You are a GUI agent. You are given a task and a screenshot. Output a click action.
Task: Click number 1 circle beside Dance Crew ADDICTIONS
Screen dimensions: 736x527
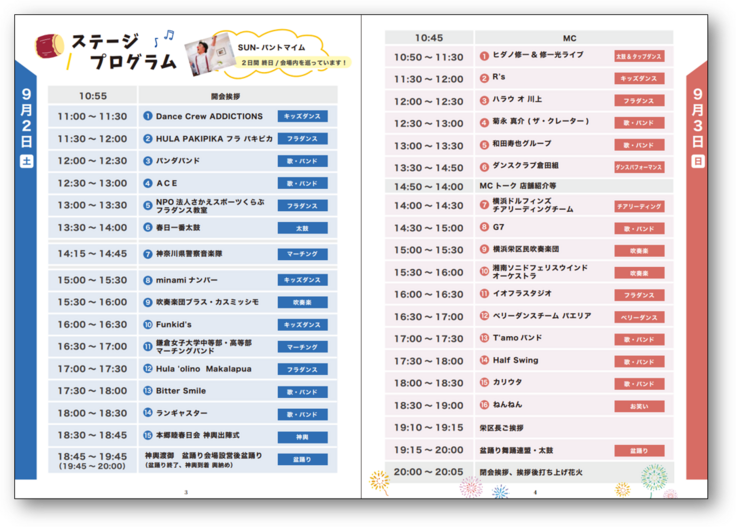(x=147, y=117)
